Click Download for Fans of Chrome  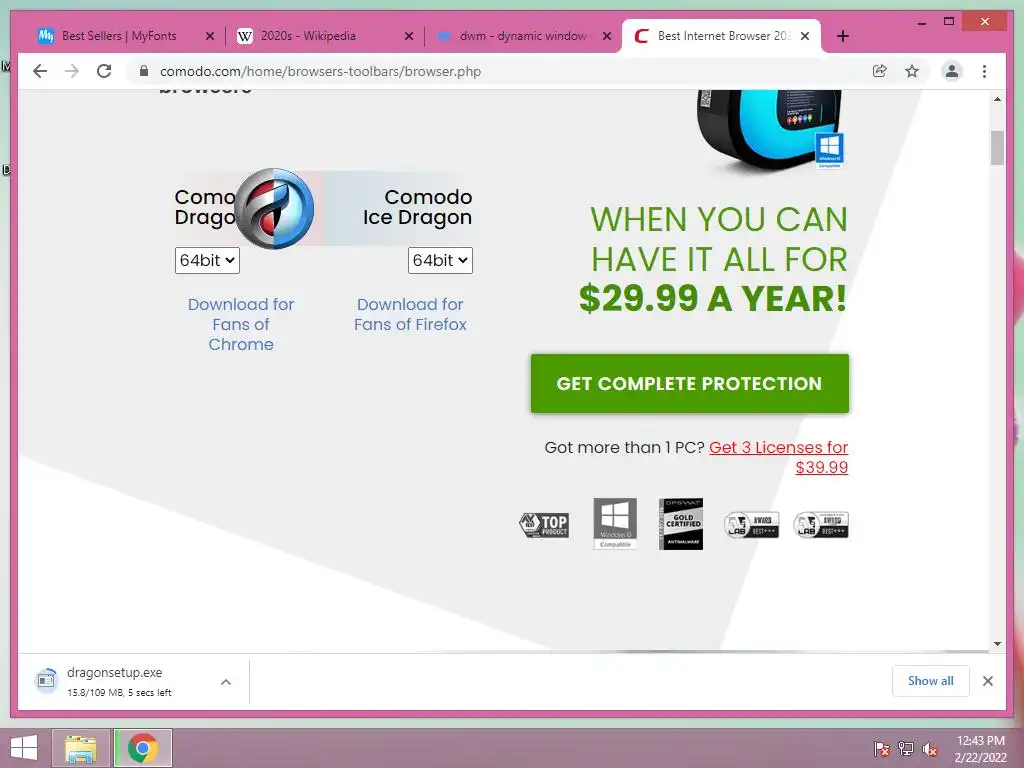coord(241,324)
